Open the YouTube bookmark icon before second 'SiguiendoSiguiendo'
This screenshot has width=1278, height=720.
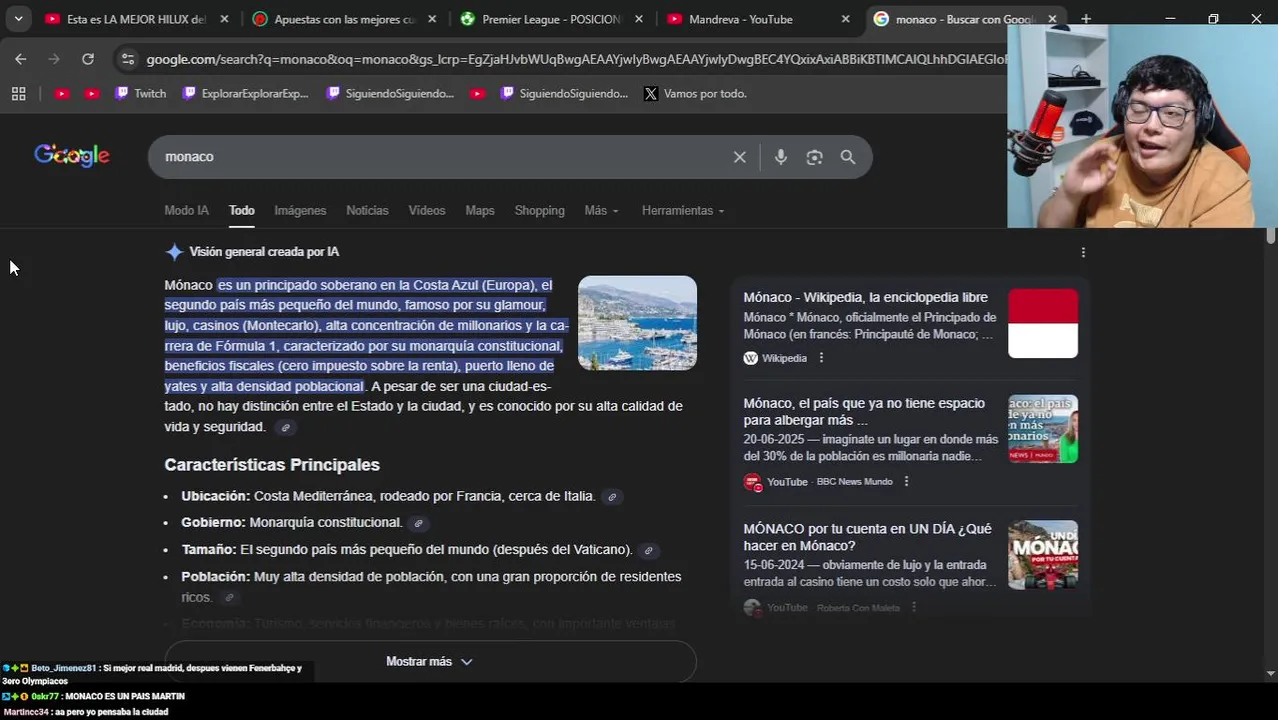[x=477, y=93]
